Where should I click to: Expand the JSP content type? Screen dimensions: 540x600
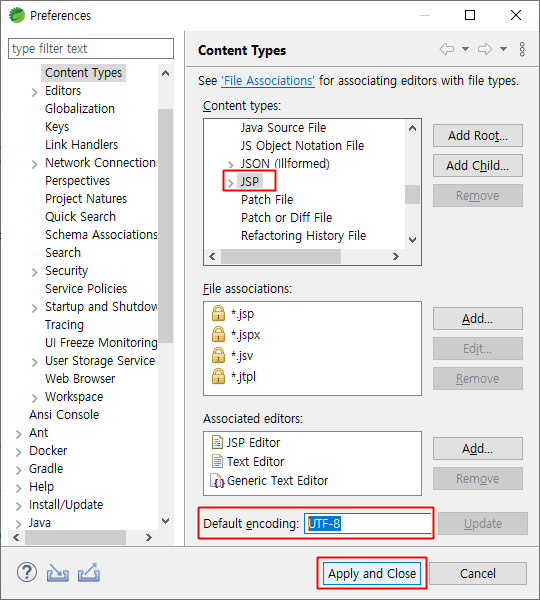click(x=230, y=183)
